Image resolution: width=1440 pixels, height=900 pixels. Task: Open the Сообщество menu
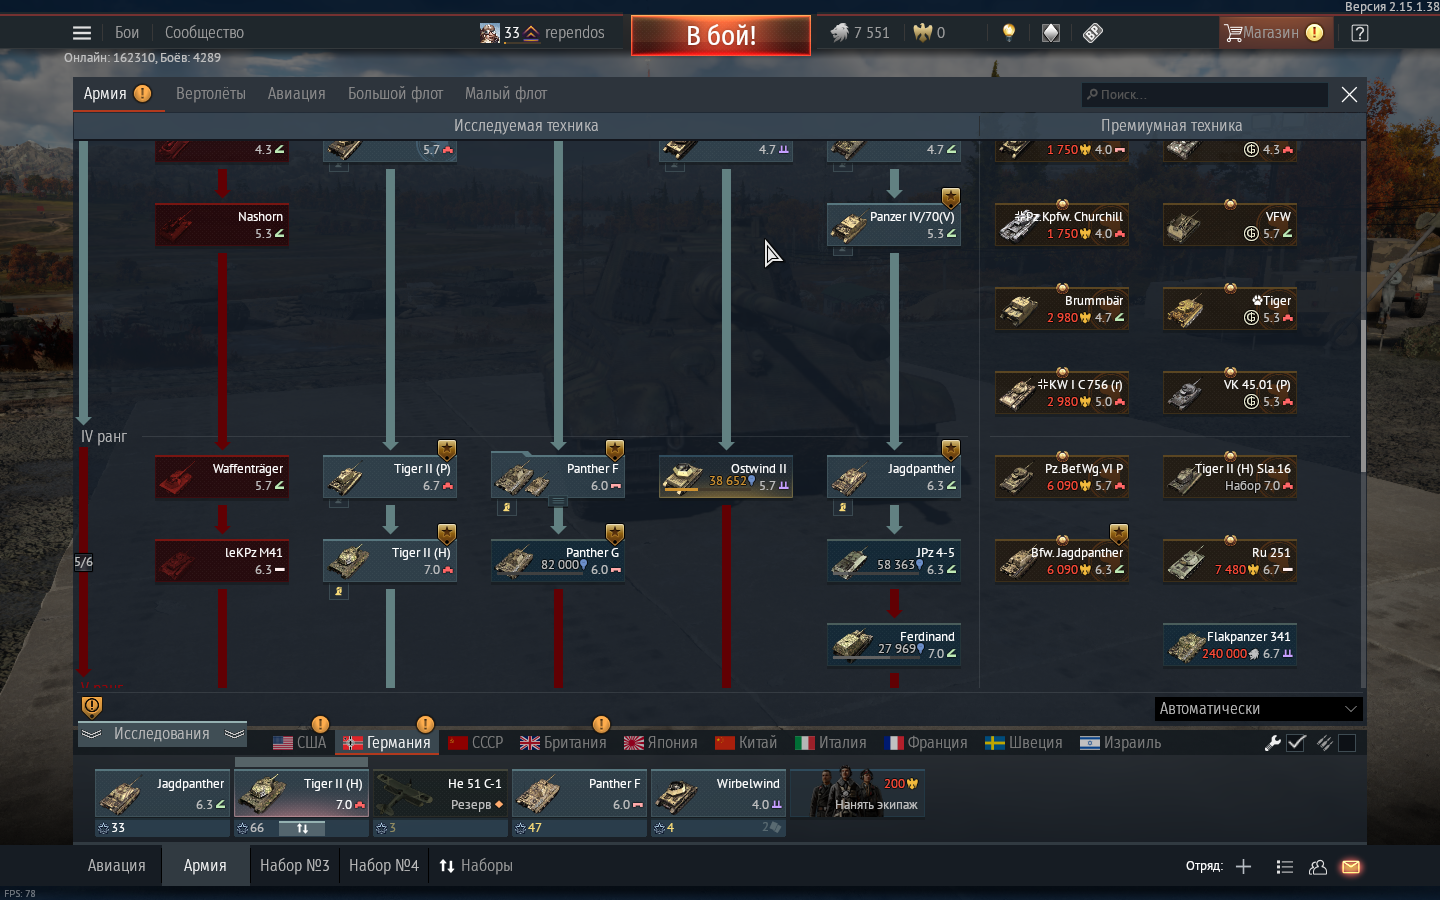[x=204, y=33]
